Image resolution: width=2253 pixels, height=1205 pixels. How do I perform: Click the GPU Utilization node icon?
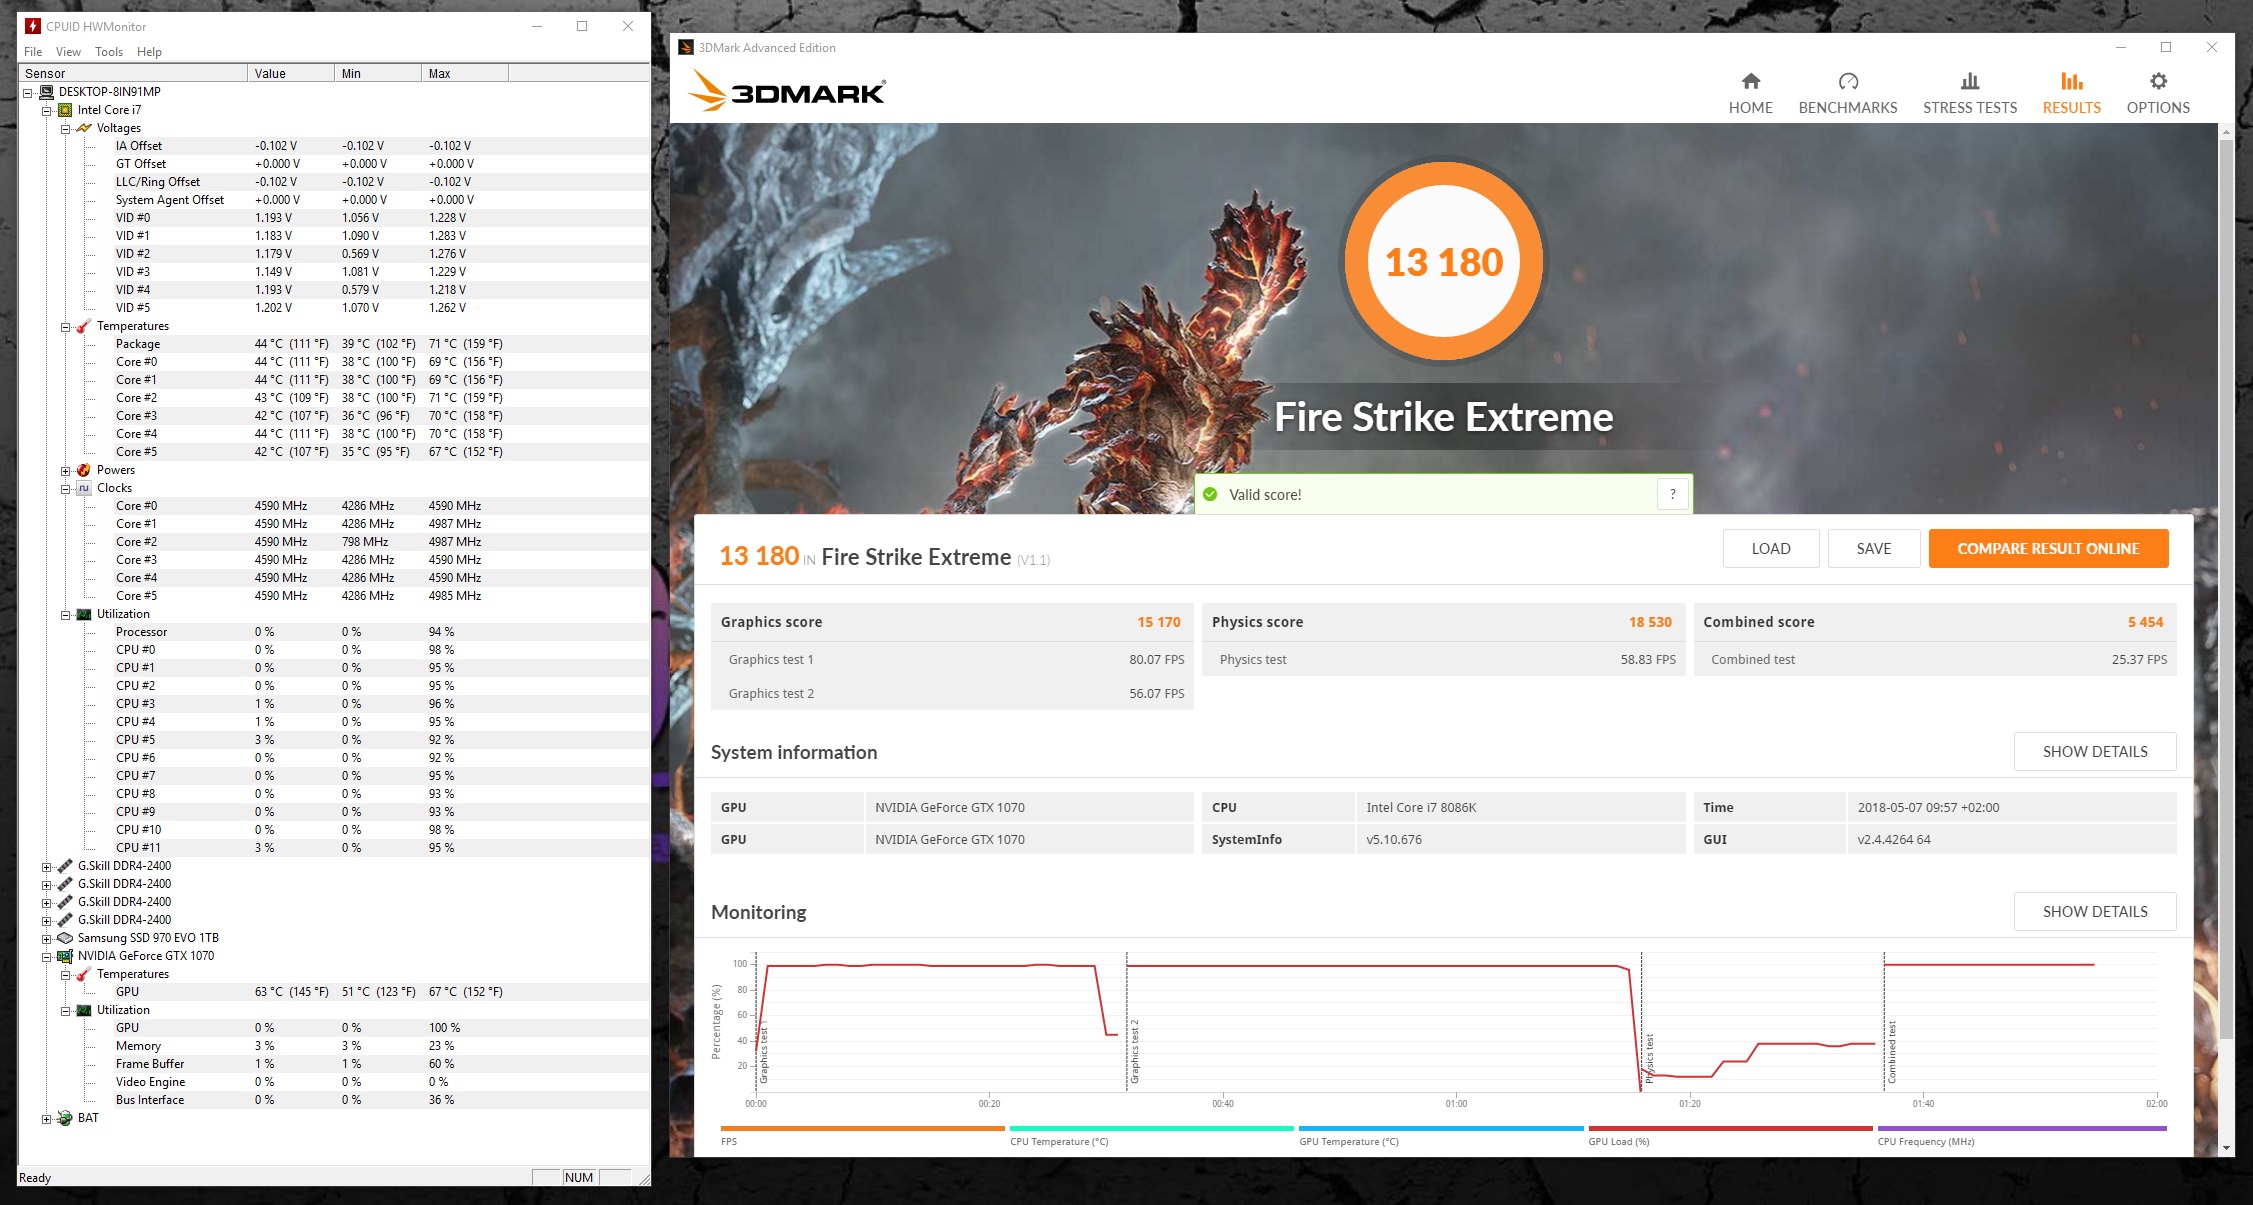(x=84, y=1010)
